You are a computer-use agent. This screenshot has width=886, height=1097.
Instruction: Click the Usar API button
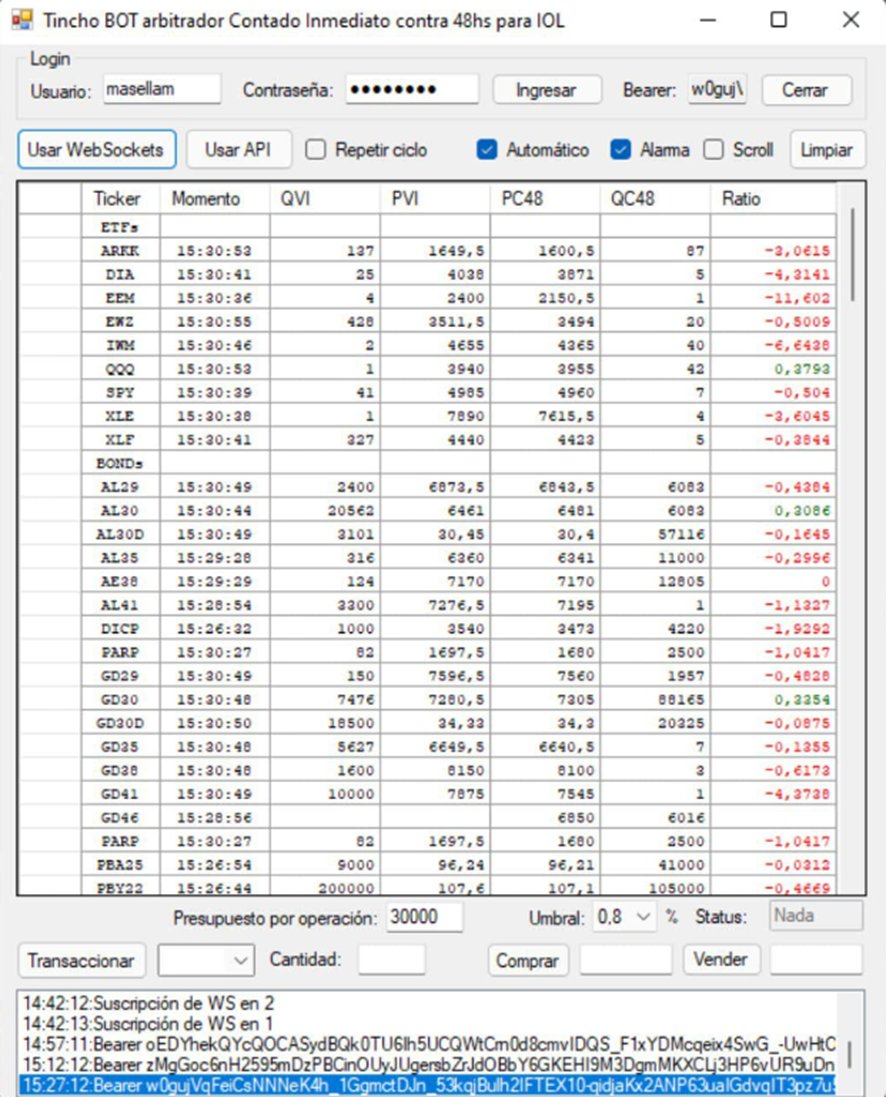point(239,150)
